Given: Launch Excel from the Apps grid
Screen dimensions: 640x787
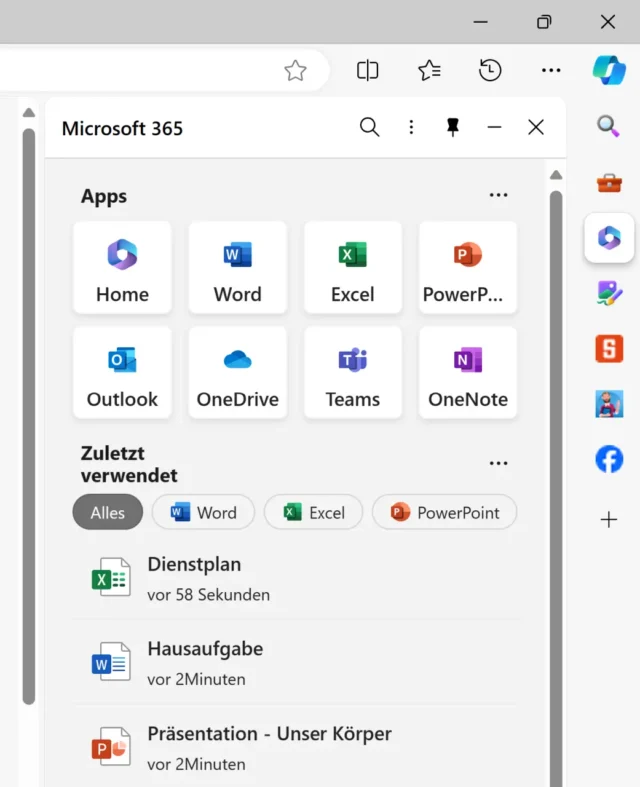Looking at the screenshot, I should 352,267.
